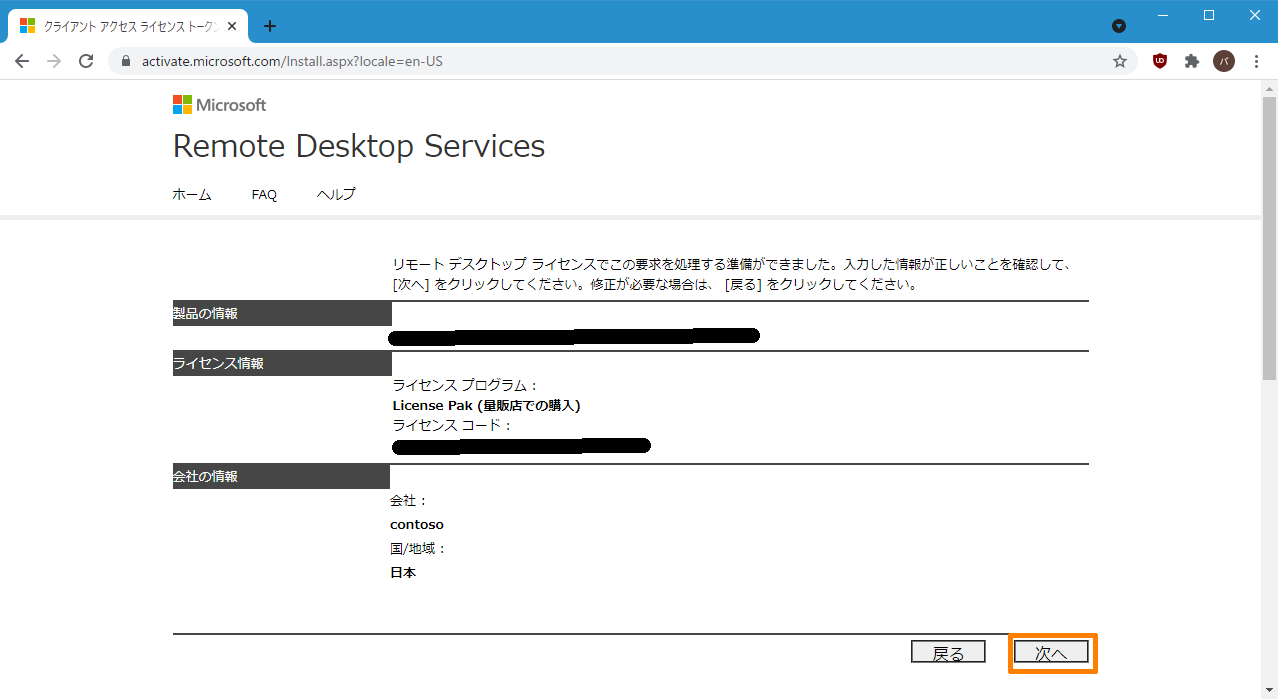Click the contoso company name
Viewport: 1278px width, 699px height.
coord(417,525)
